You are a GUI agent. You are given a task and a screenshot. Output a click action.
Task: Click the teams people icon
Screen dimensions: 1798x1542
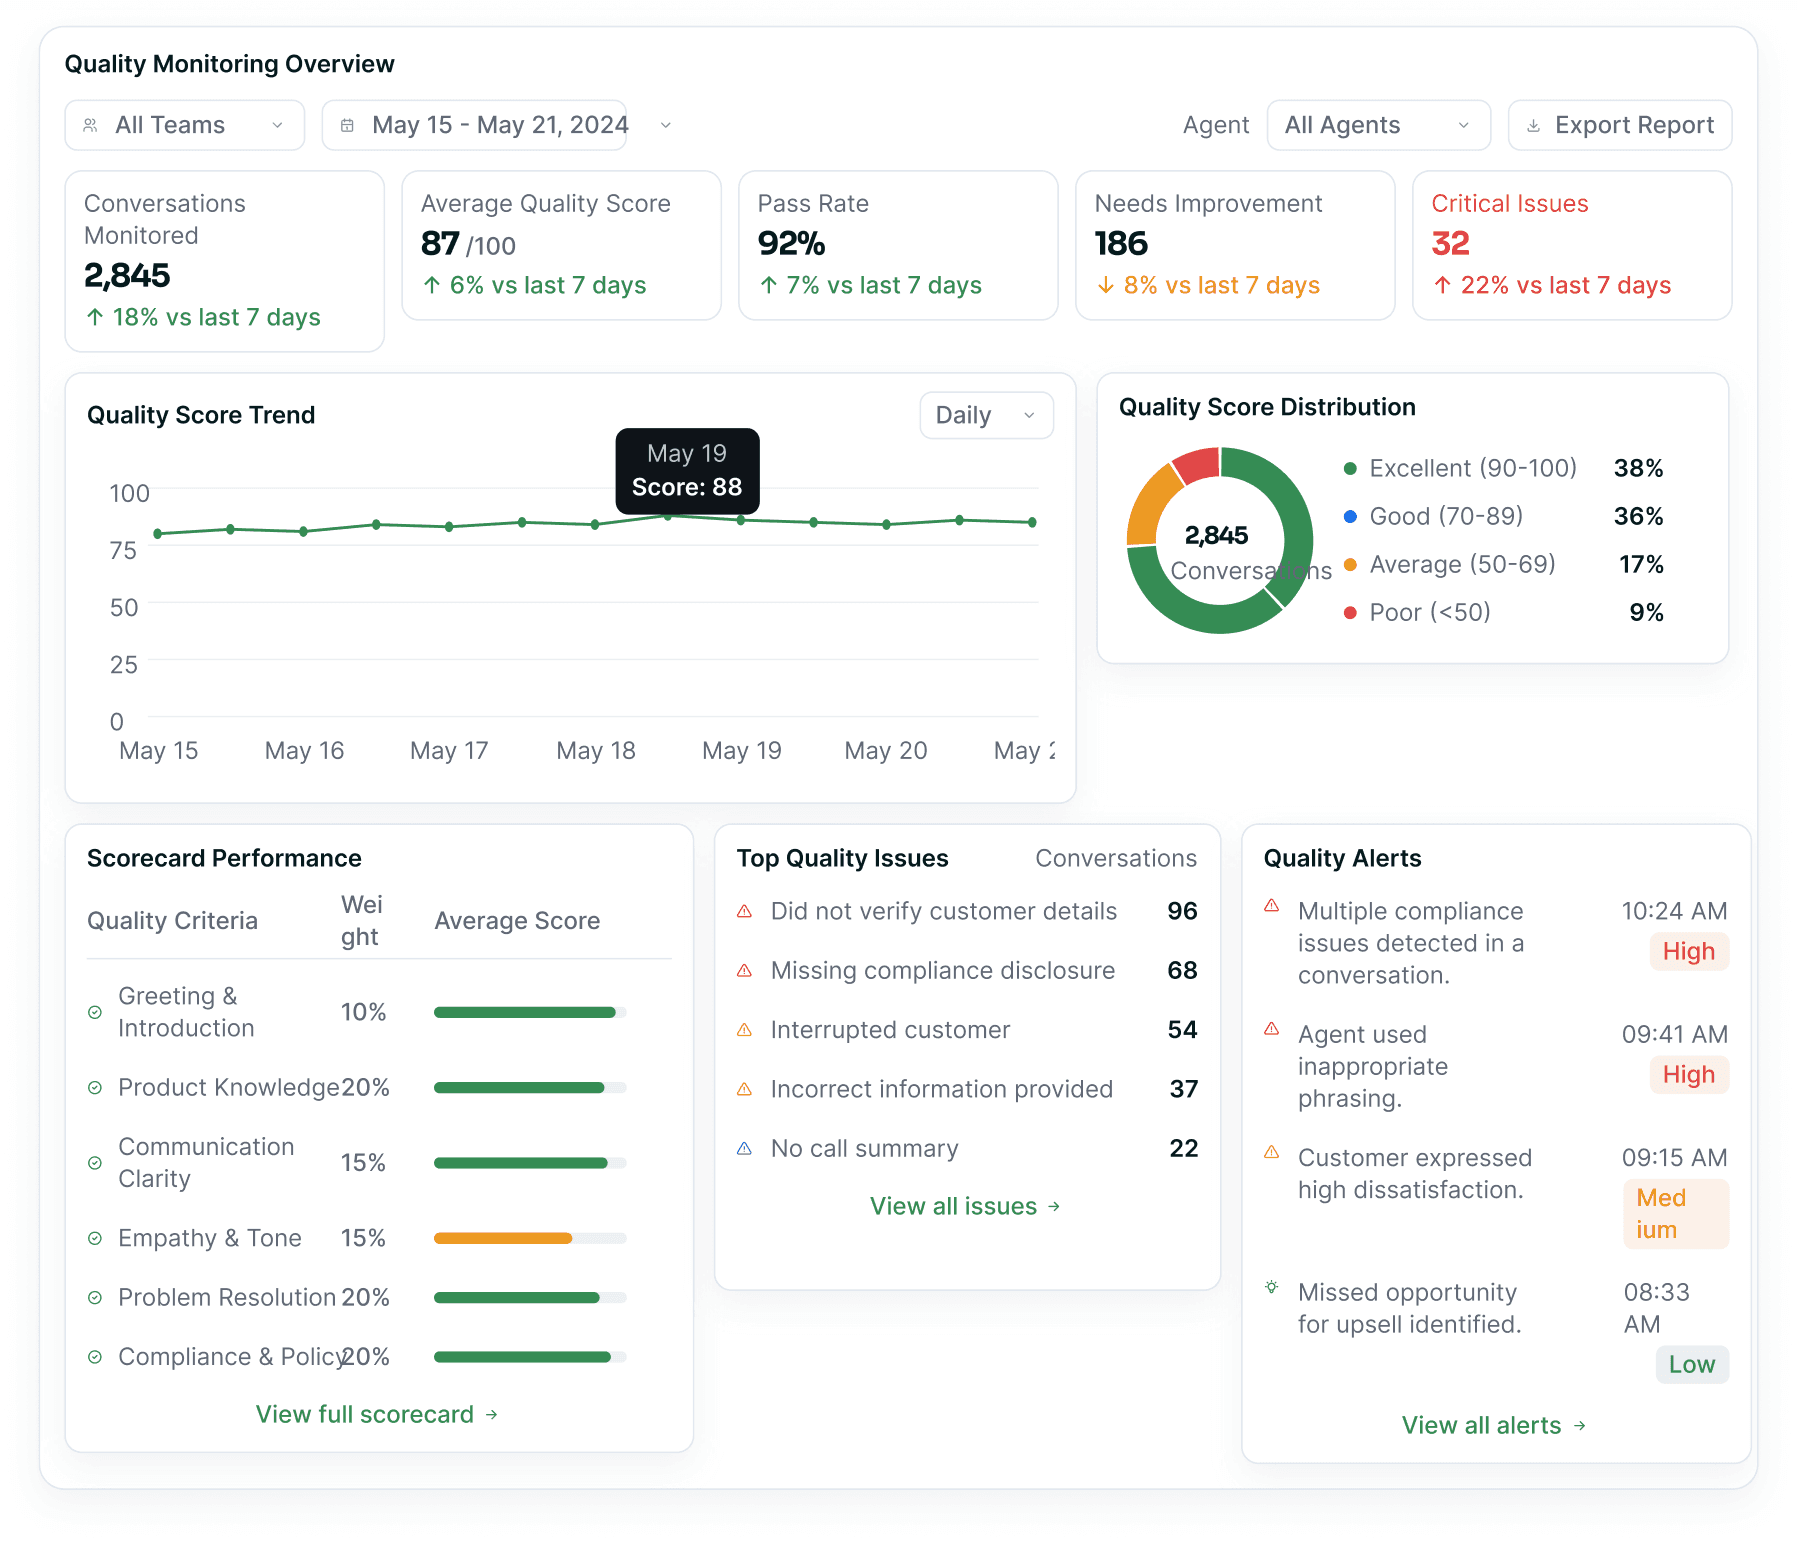(x=90, y=125)
